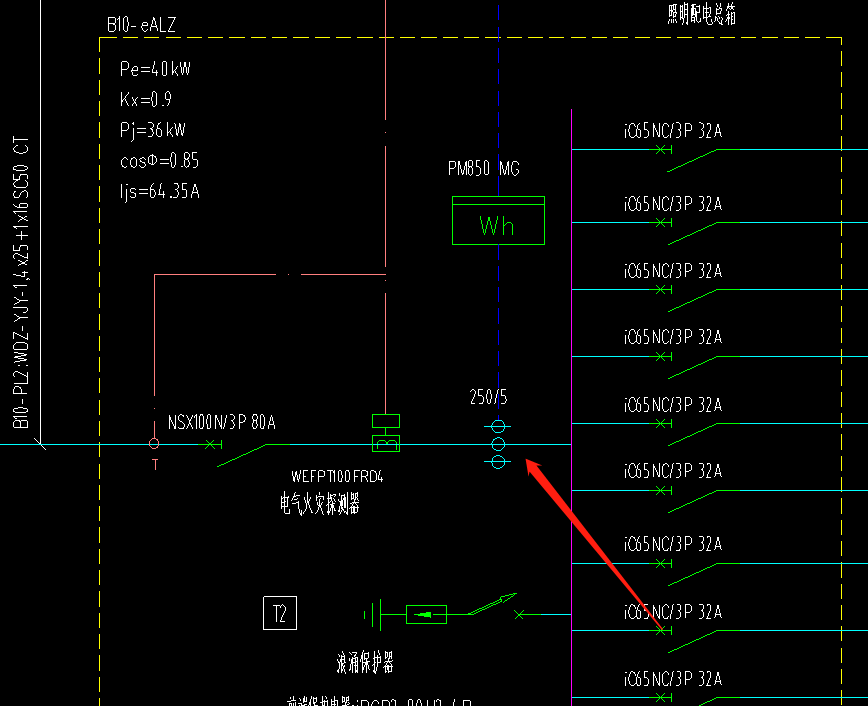Select the green Wh energy meter box
The width and height of the screenshot is (868, 706).
point(498,220)
